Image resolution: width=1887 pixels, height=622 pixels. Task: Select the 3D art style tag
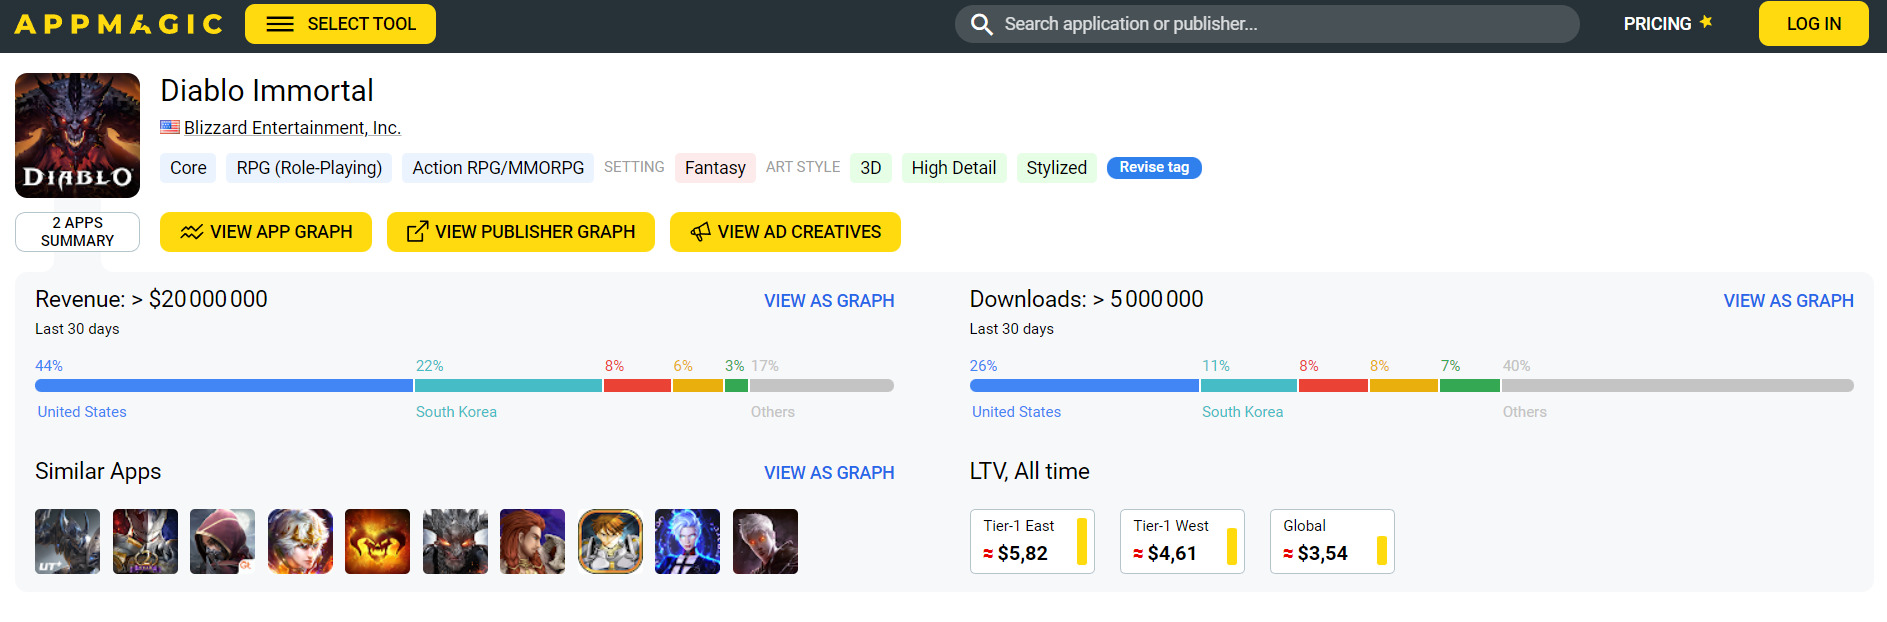[871, 168]
